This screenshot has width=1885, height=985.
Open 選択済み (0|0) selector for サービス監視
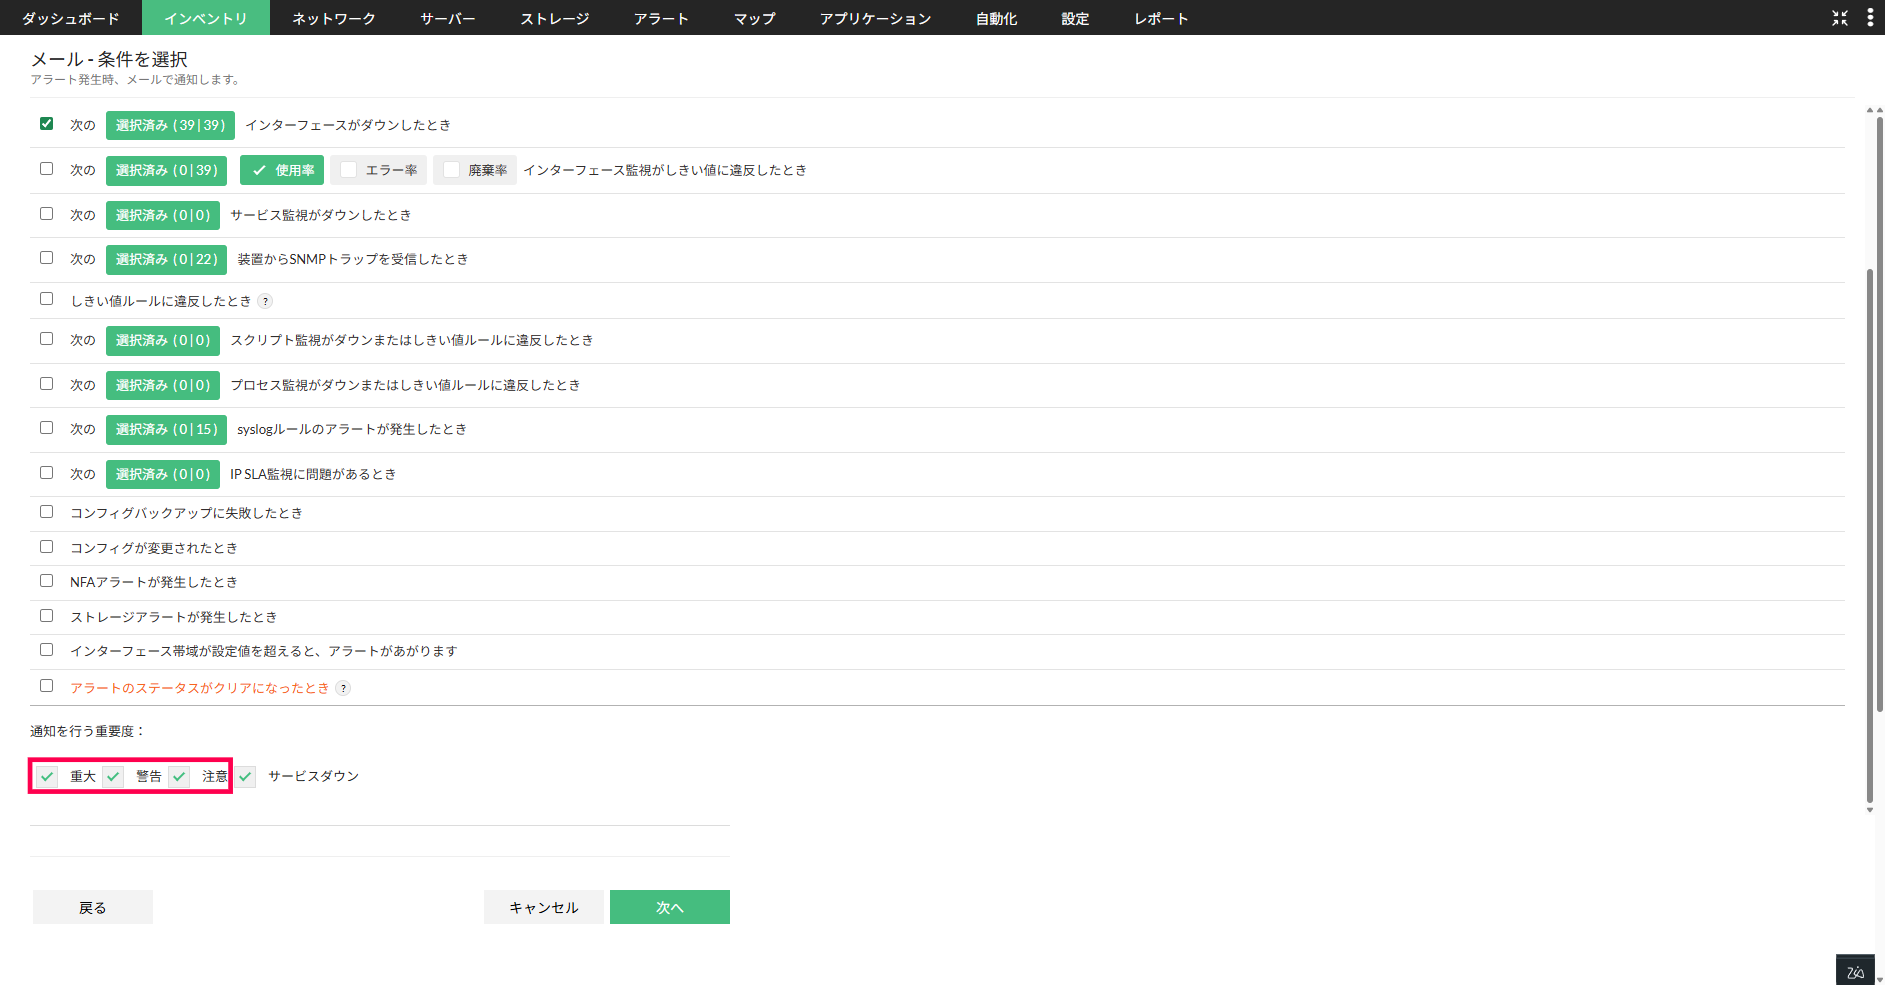163,215
